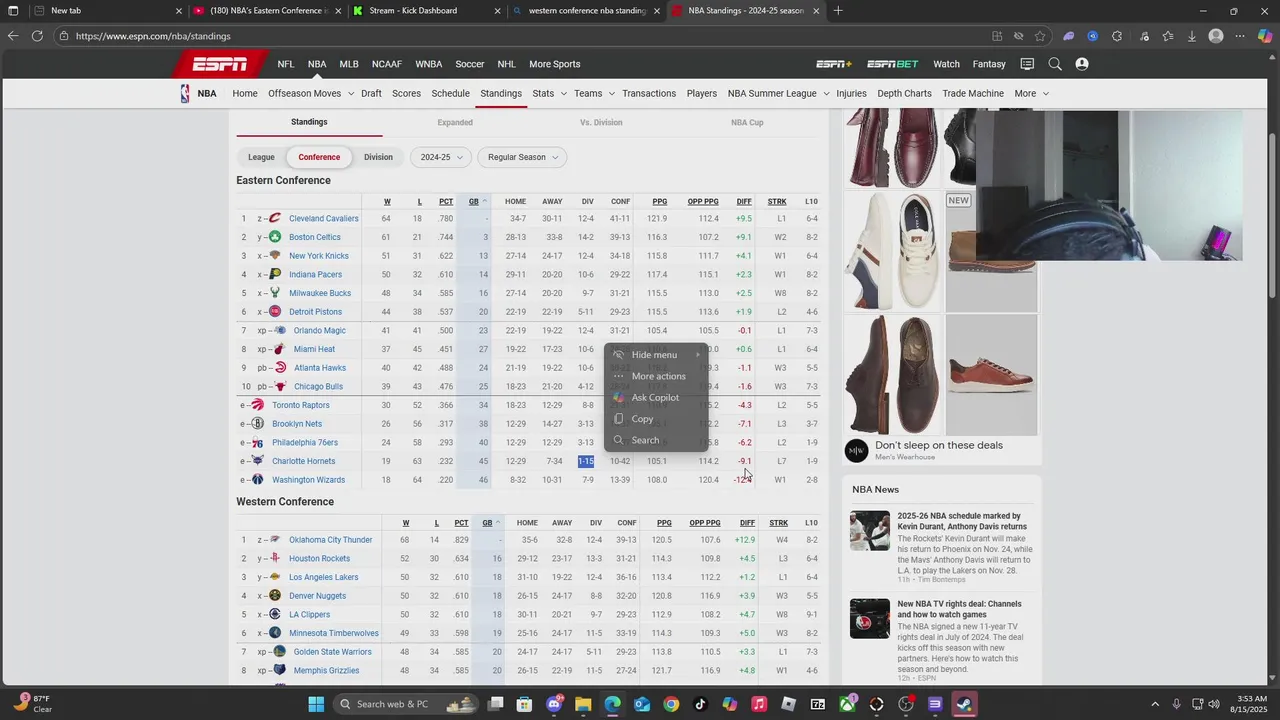Open browser Settings and more ellipsis
The height and width of the screenshot is (720, 1280).
point(1240,36)
